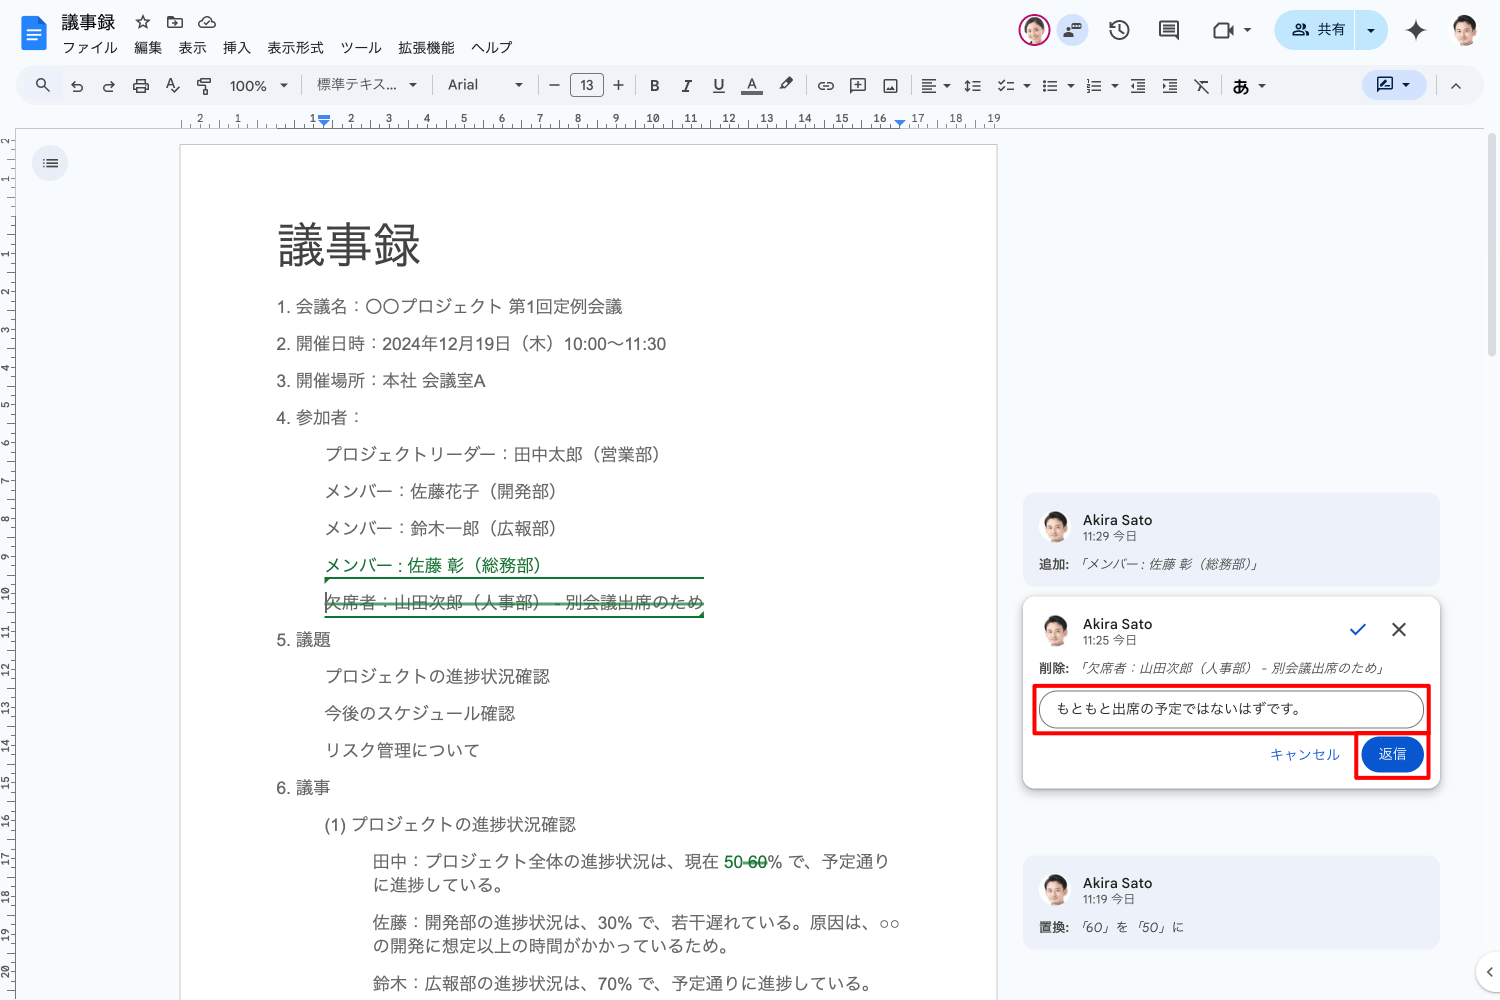
Task: Reject the deletion suggestion with X
Action: [x=1399, y=629]
